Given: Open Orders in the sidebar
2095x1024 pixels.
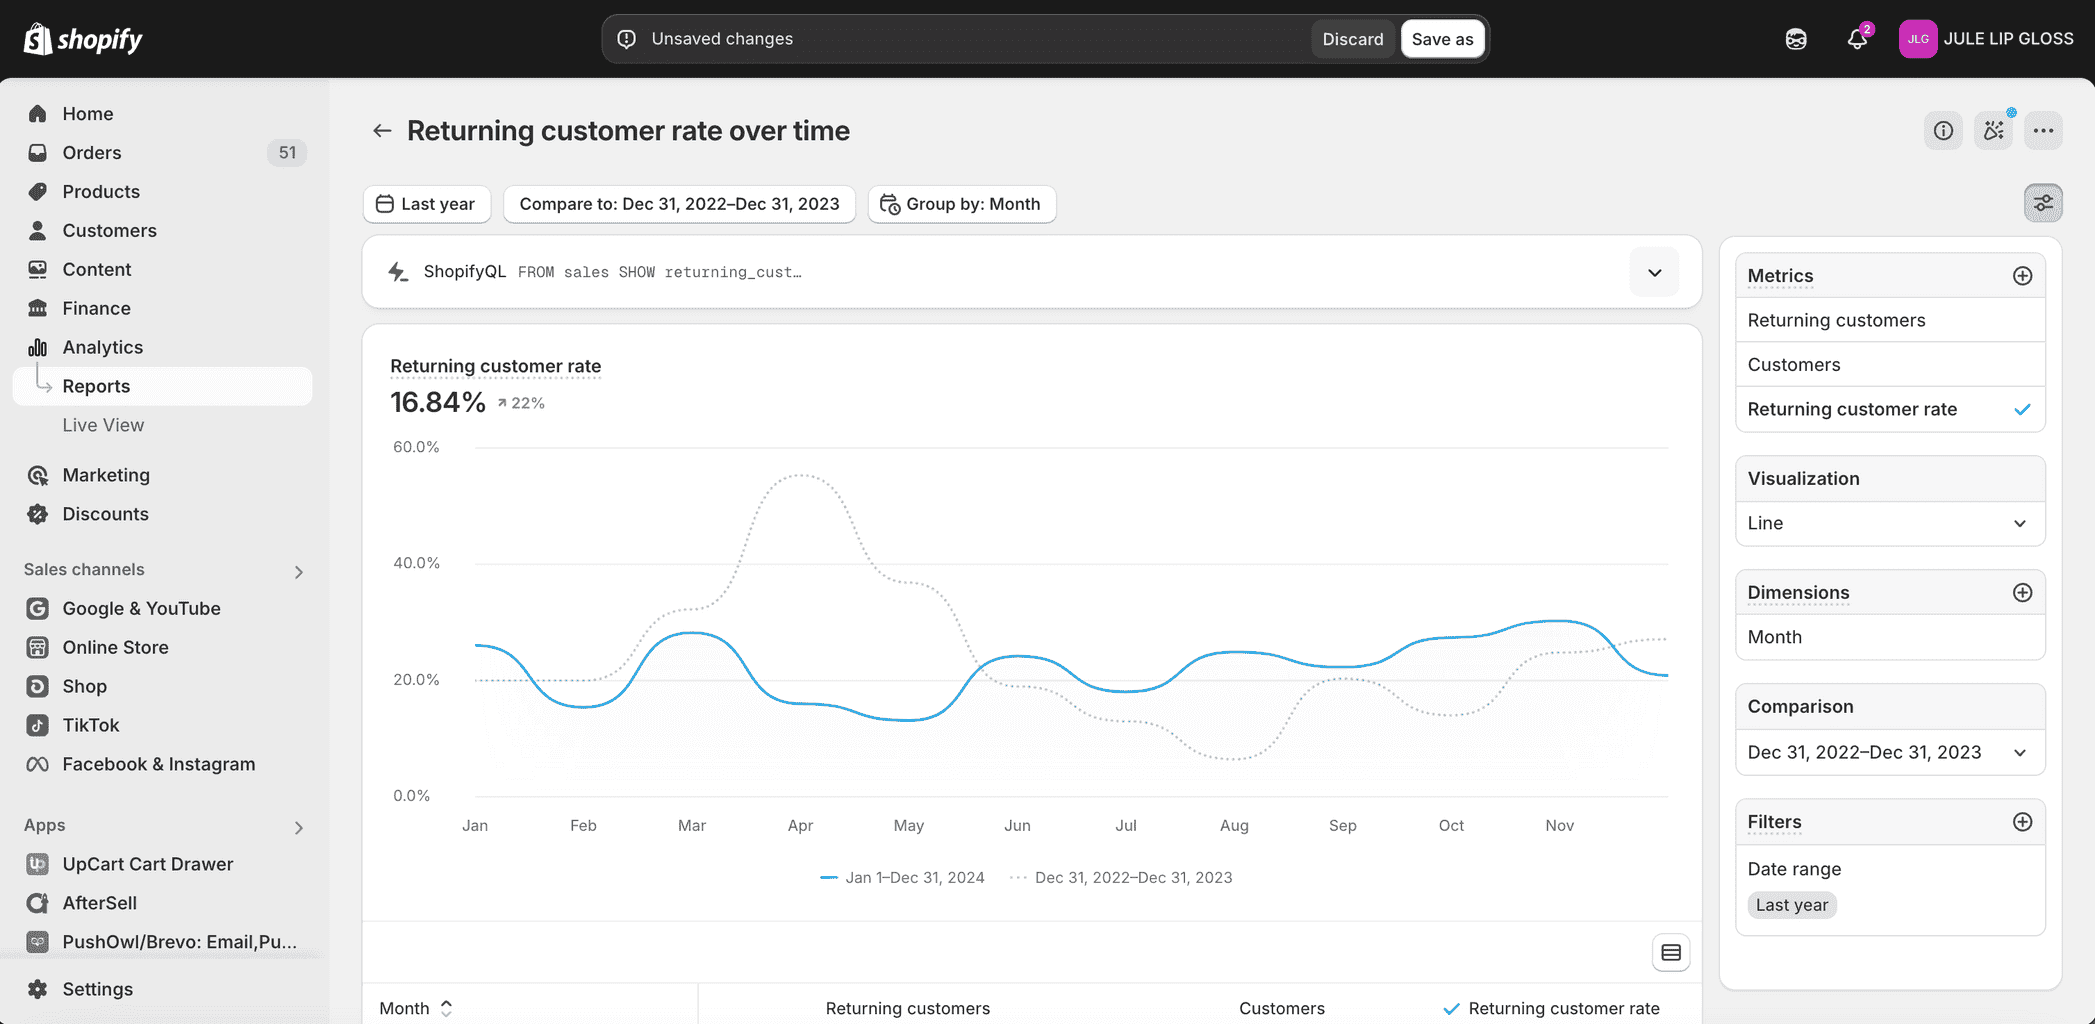Looking at the screenshot, I should click(x=162, y=153).
